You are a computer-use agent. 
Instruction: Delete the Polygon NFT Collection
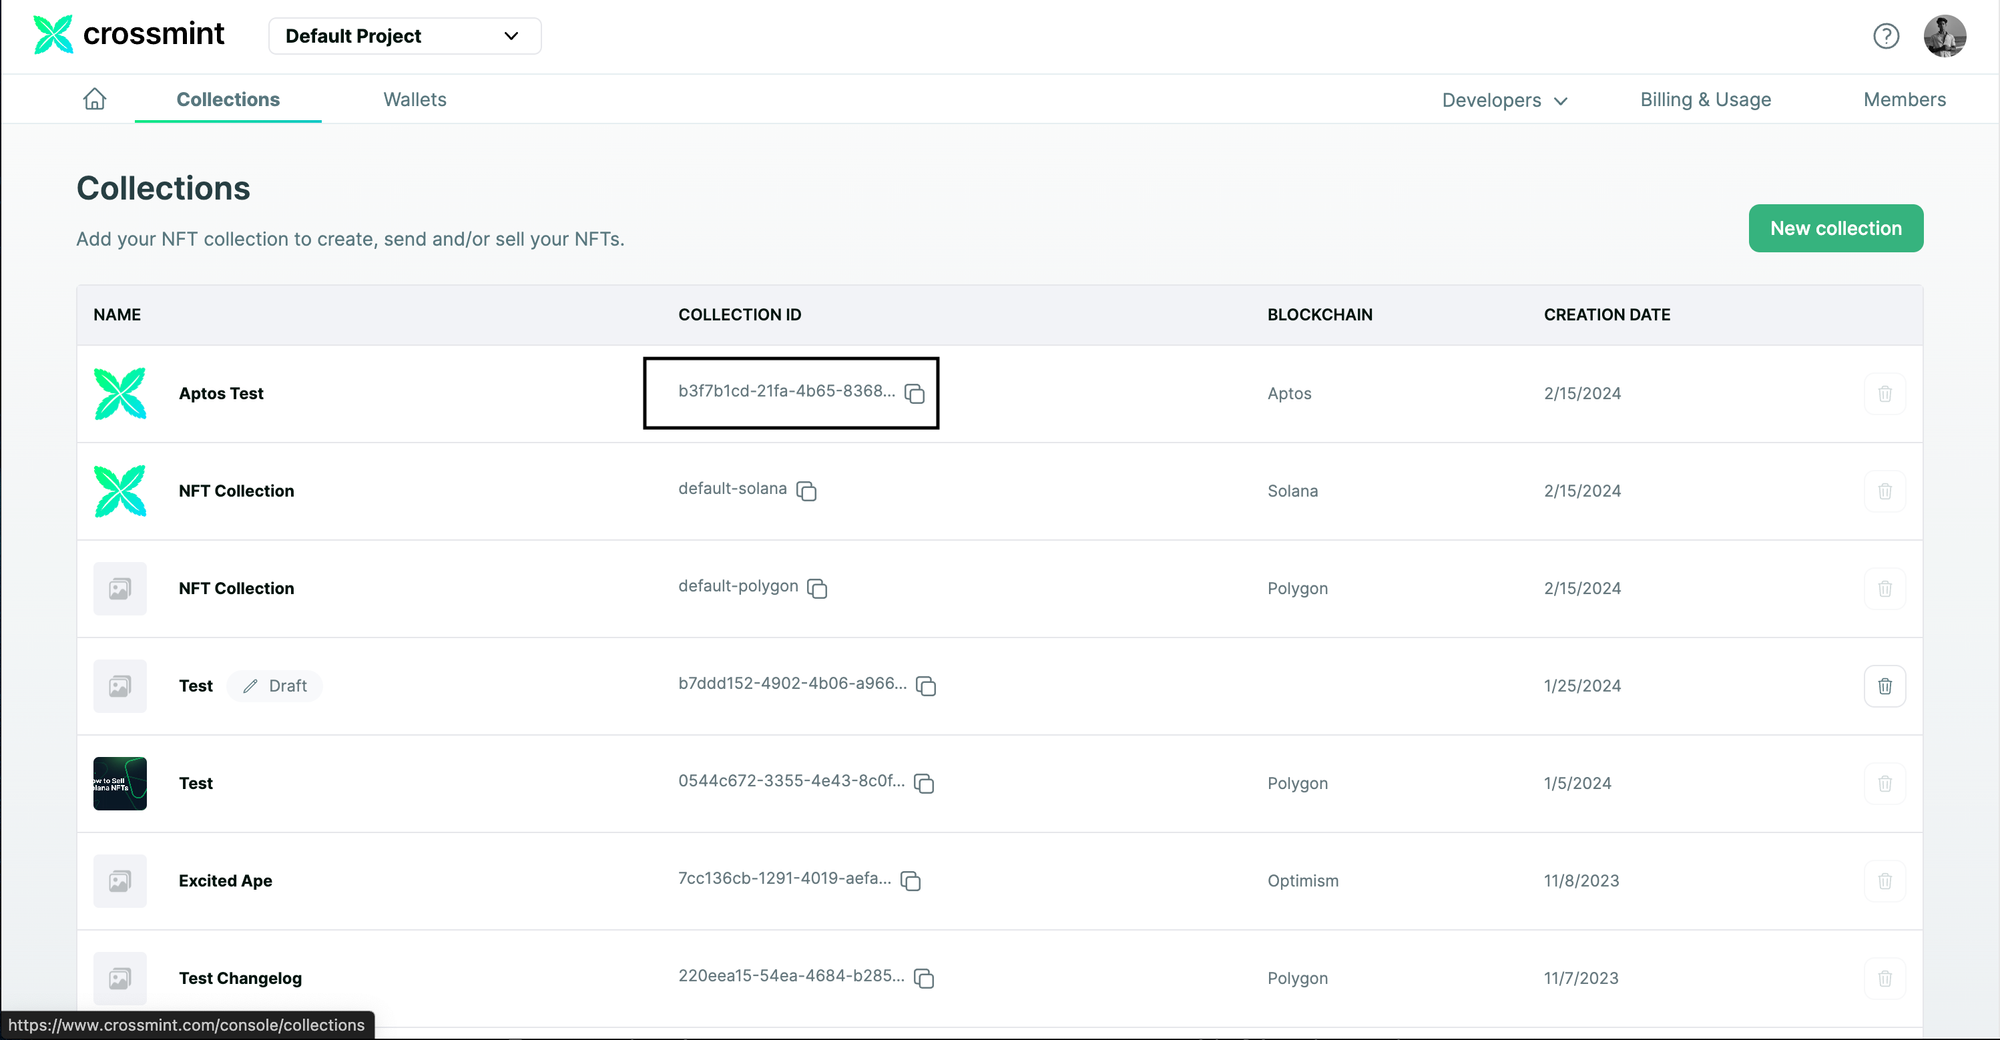click(x=1885, y=588)
